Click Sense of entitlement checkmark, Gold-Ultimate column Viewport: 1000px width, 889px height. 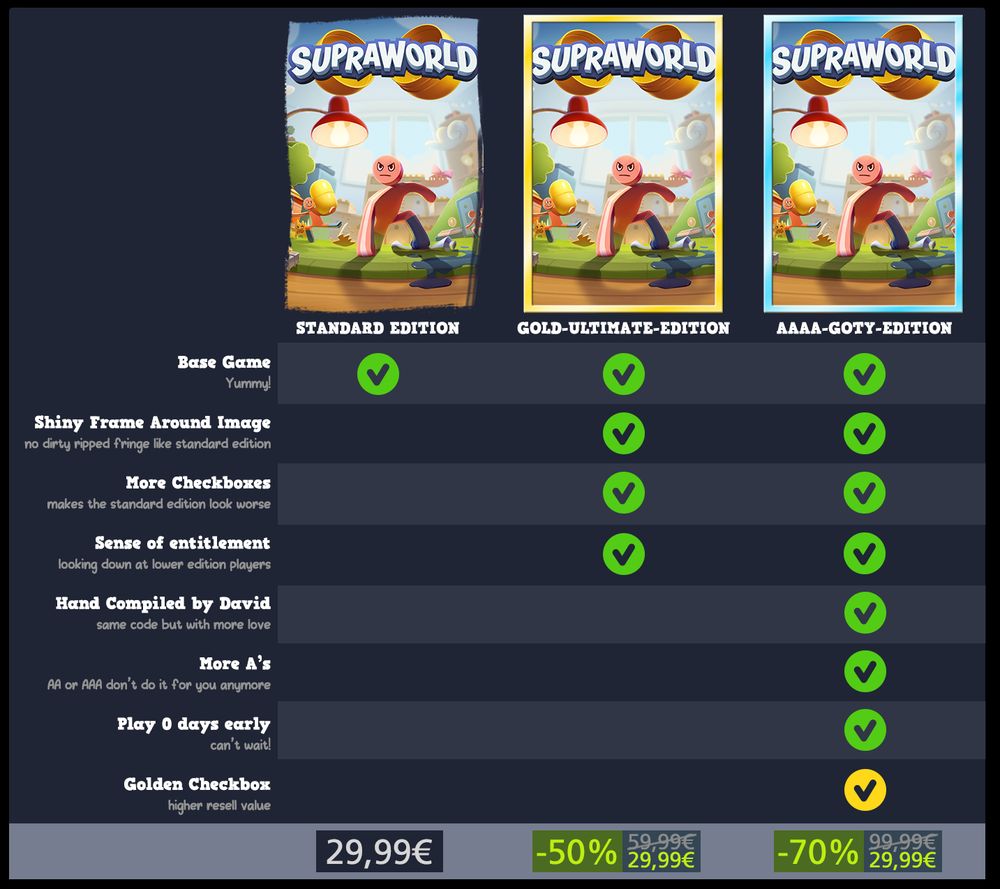[x=624, y=554]
